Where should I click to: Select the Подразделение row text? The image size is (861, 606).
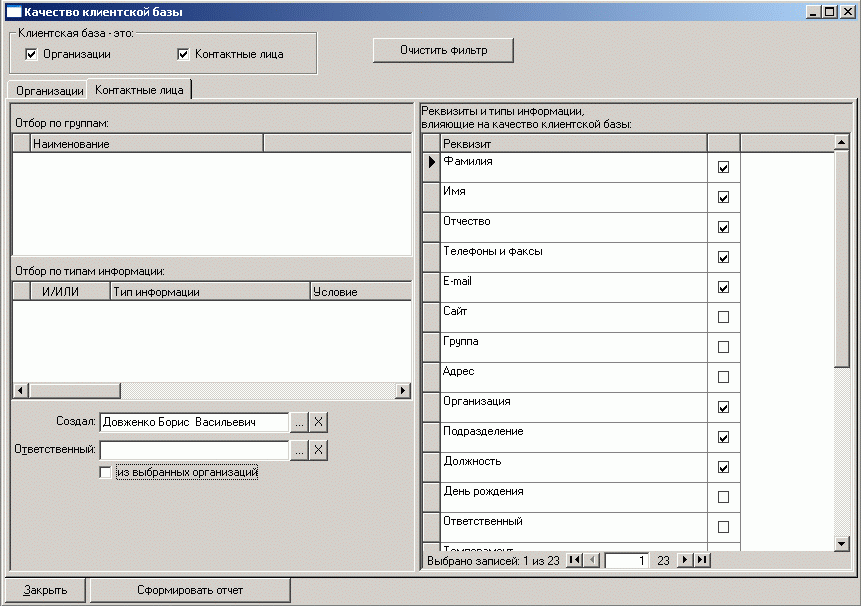pos(483,431)
